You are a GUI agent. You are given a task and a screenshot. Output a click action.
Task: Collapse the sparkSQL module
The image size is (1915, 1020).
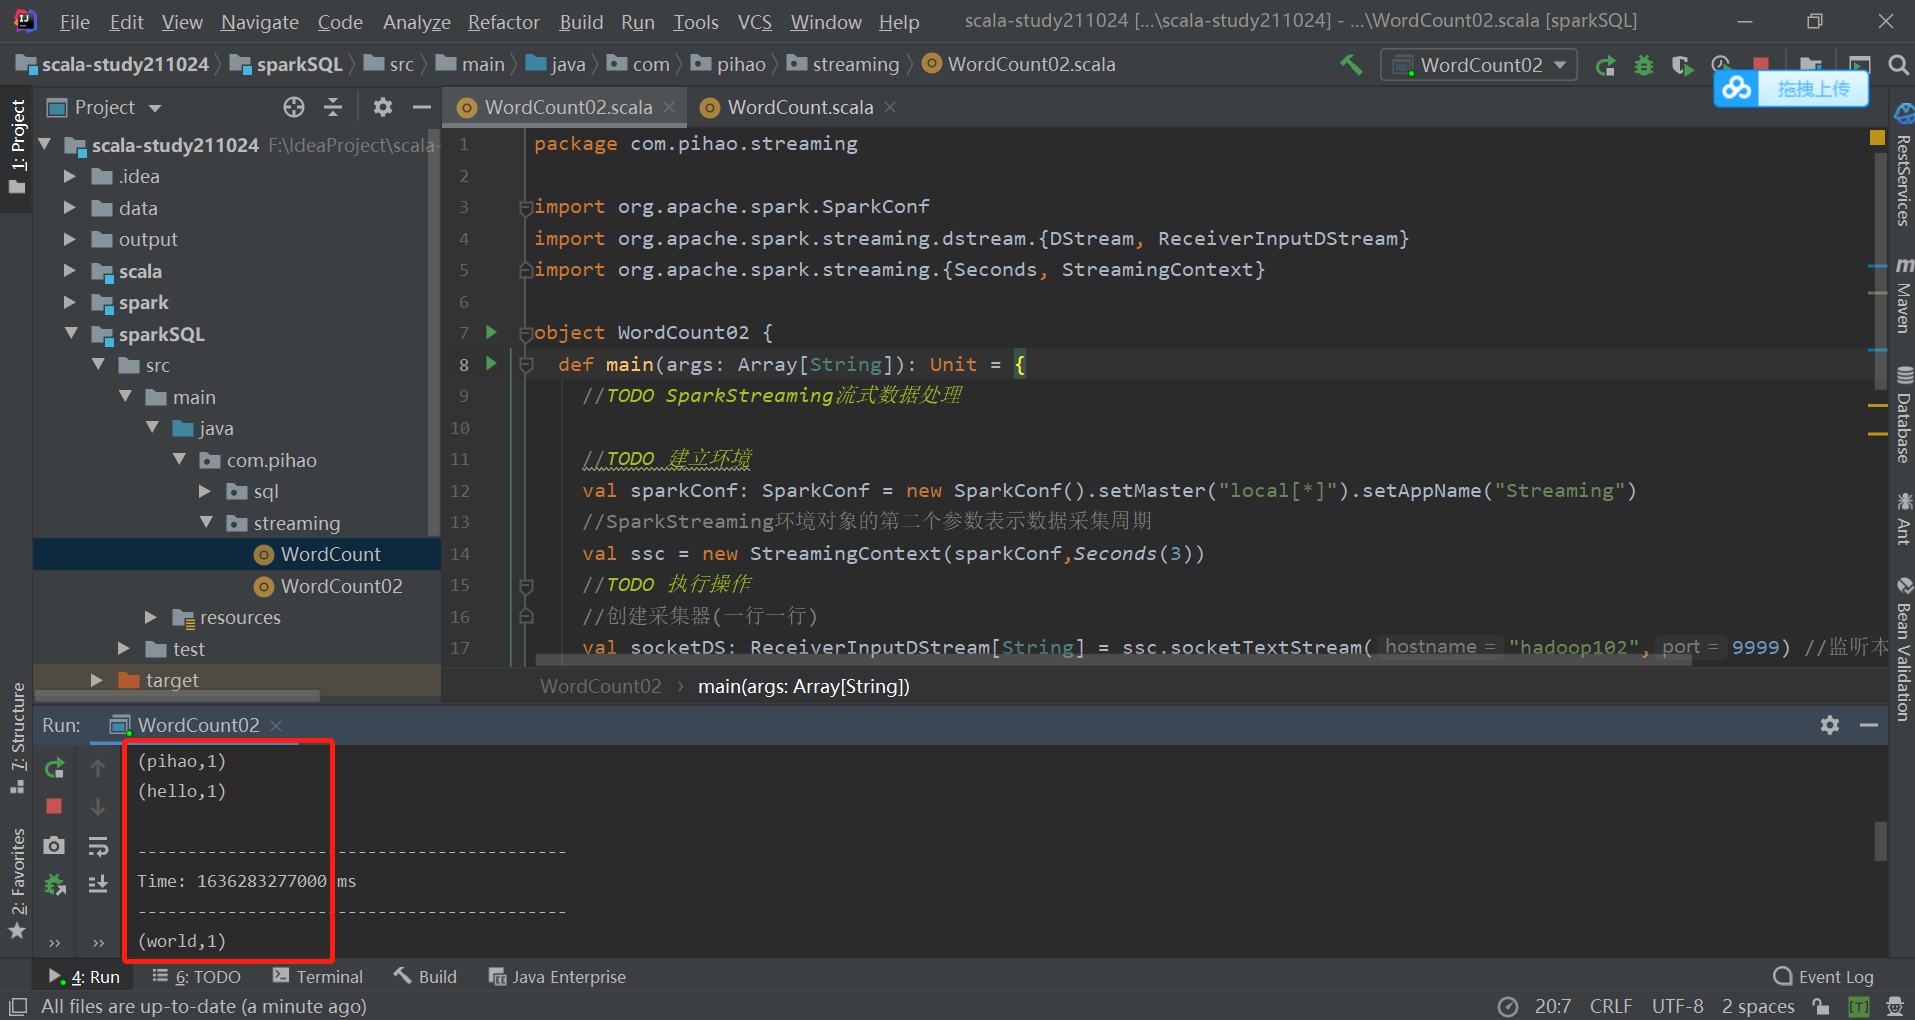(x=71, y=334)
